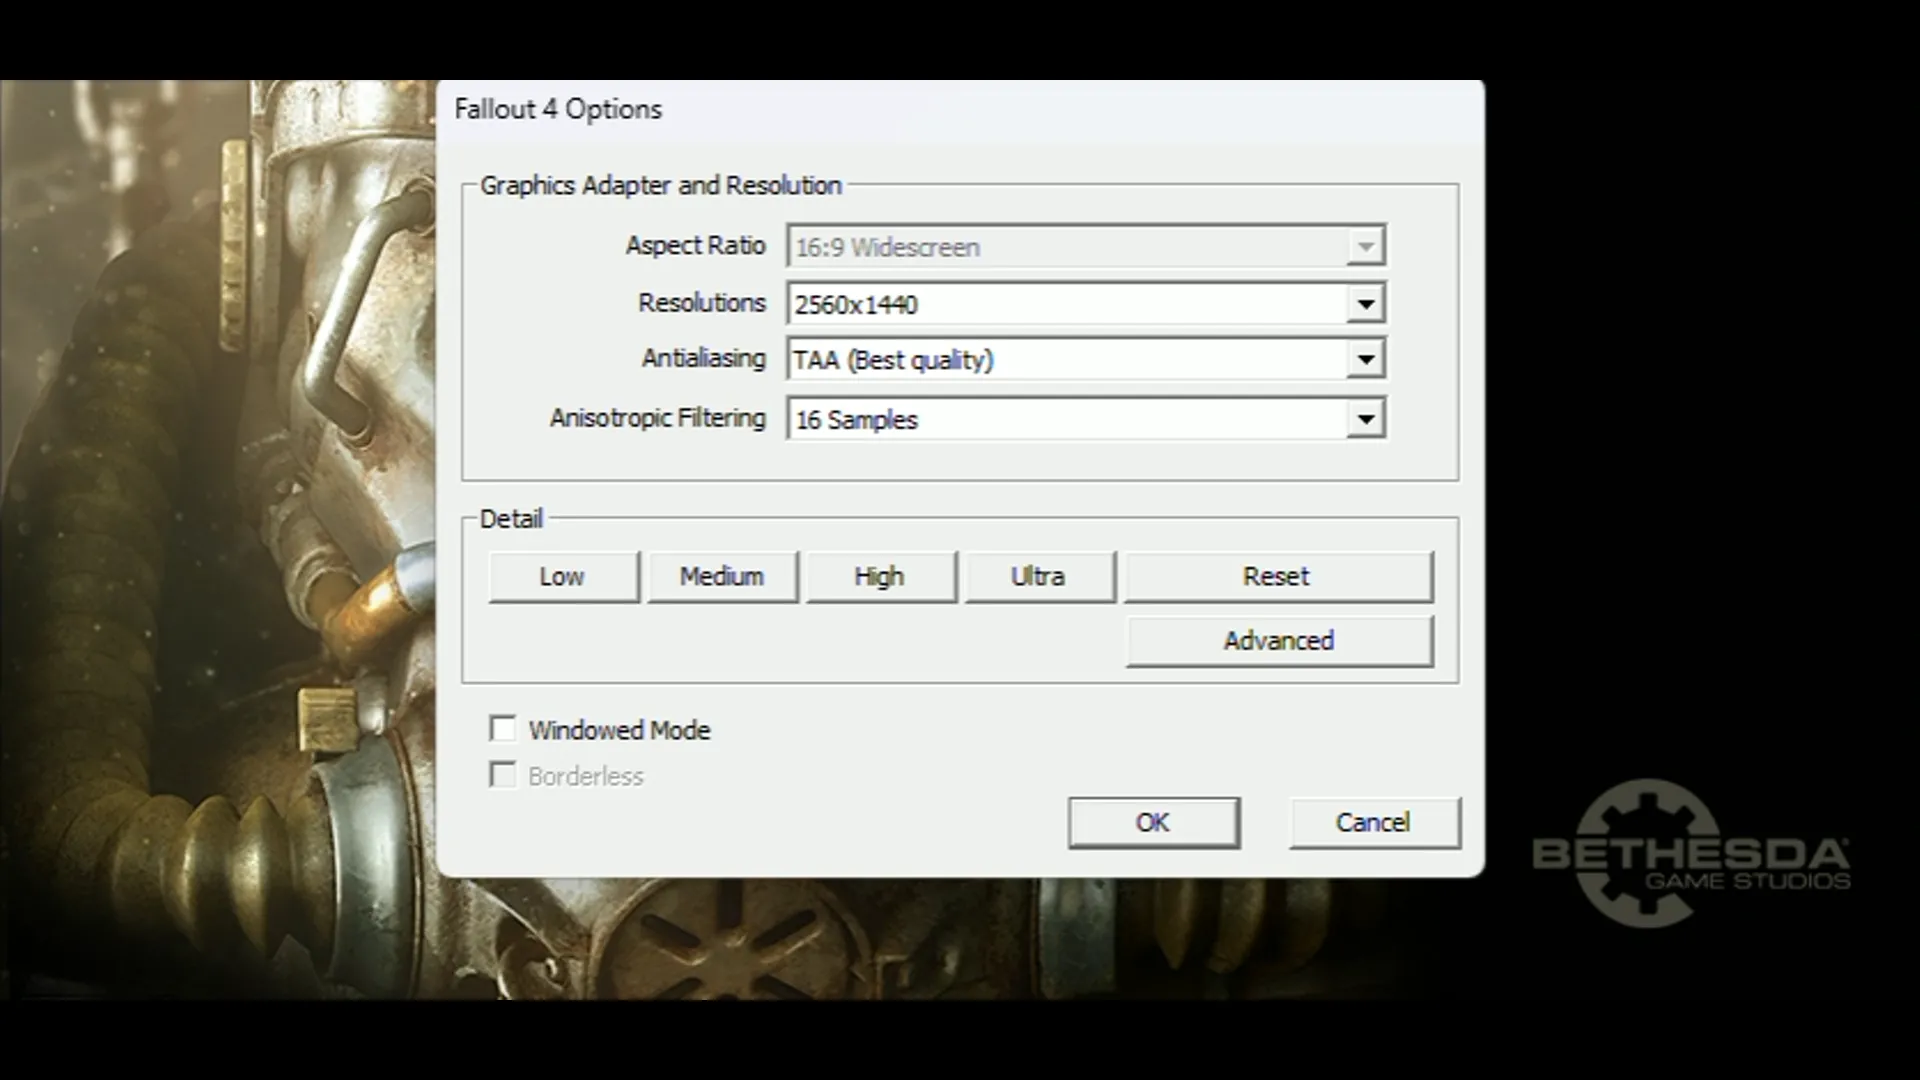Enable the Windowed Mode checkbox
Image resolution: width=1920 pixels, height=1080 pixels.
click(503, 729)
